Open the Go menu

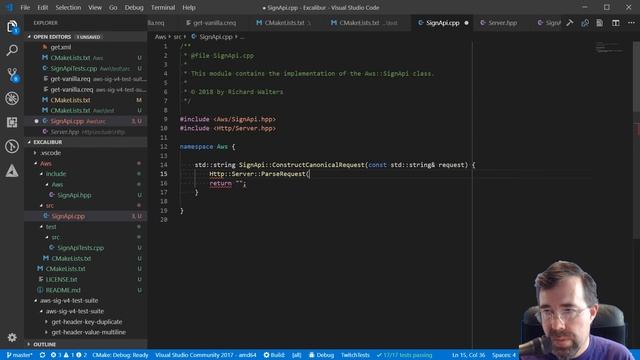coord(113,7)
